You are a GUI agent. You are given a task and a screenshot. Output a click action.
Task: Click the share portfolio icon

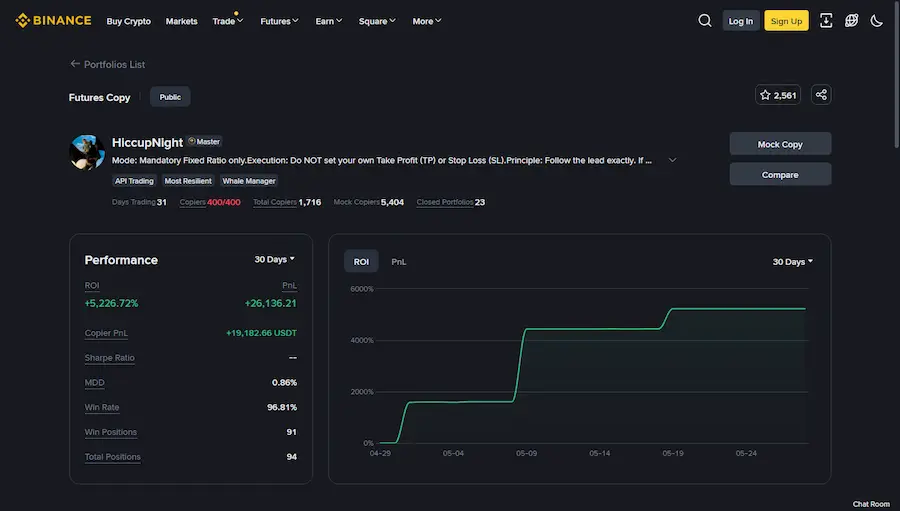coord(821,95)
